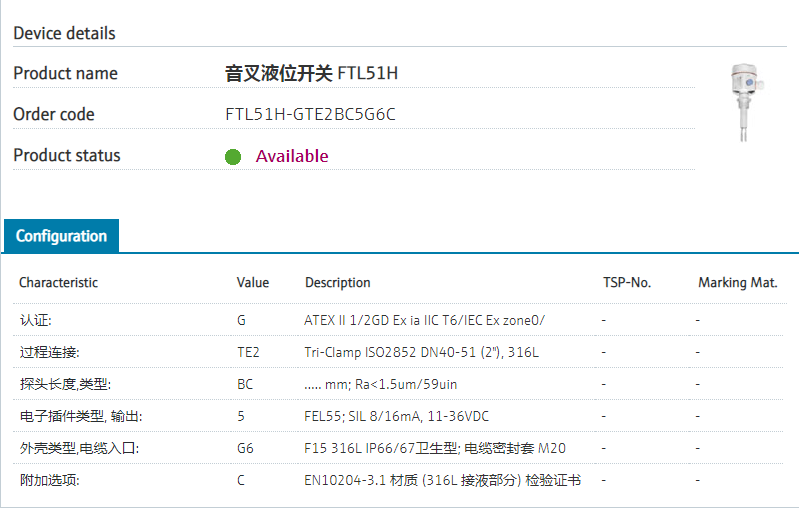
Task: Click the order code FTL51H-GTE2BC5G6C
Action: pos(311,114)
